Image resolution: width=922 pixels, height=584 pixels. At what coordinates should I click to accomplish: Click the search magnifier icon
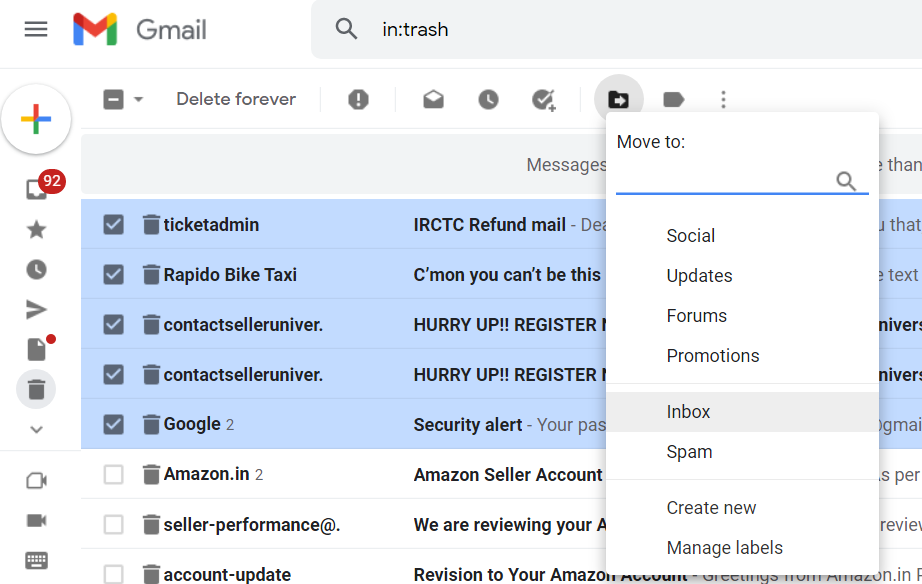[x=346, y=29]
